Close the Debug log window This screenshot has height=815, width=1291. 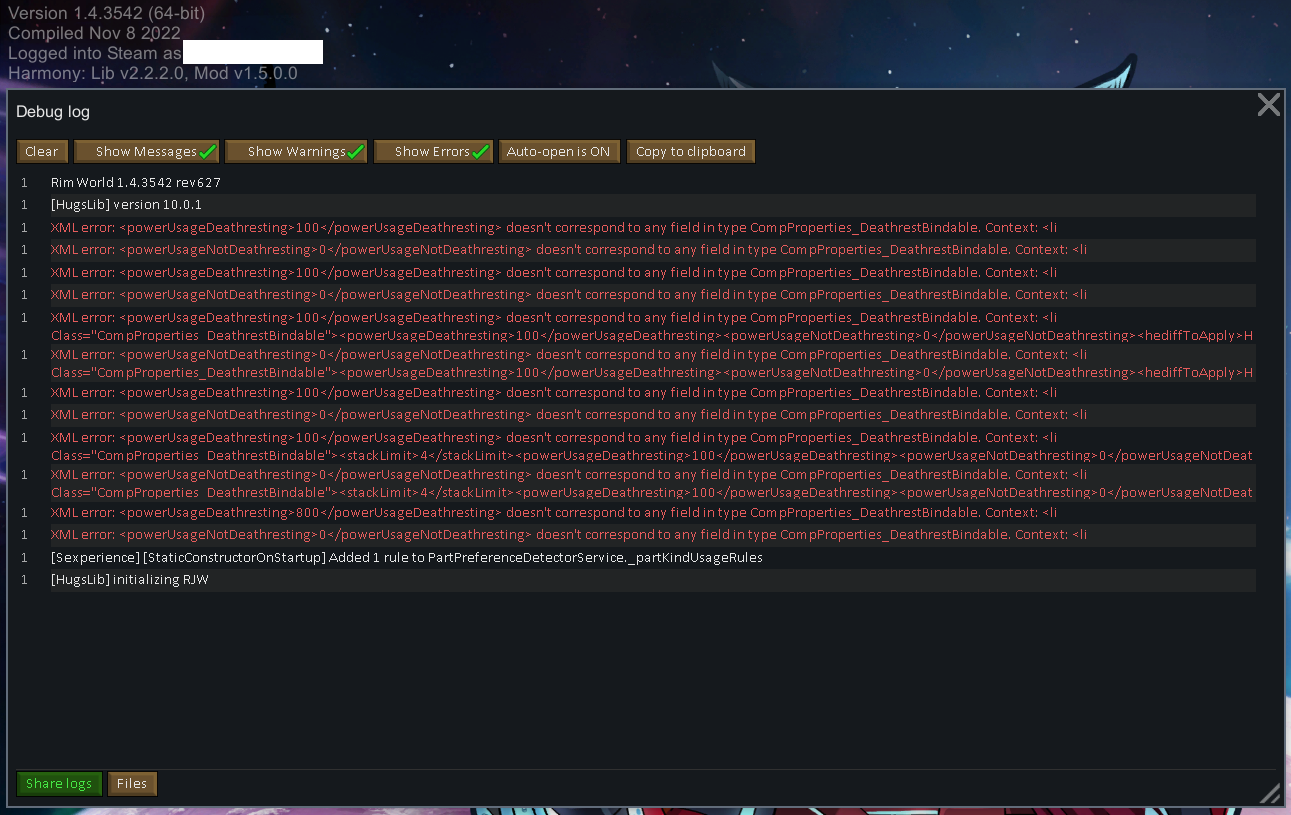click(x=1268, y=105)
